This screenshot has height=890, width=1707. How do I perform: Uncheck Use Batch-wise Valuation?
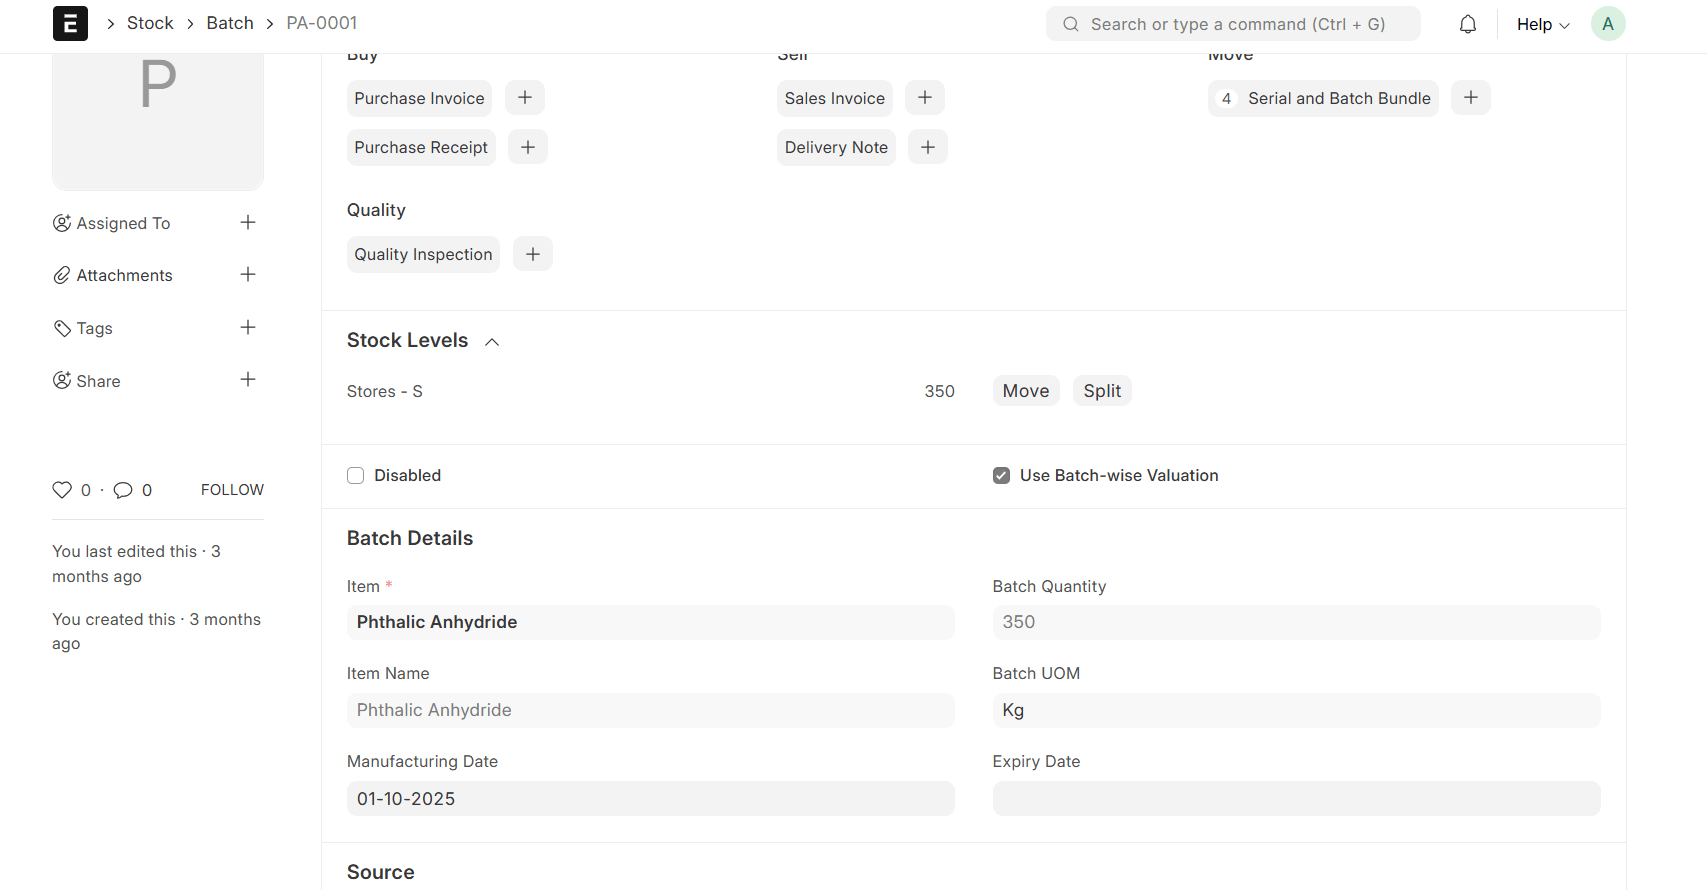coord(1001,476)
